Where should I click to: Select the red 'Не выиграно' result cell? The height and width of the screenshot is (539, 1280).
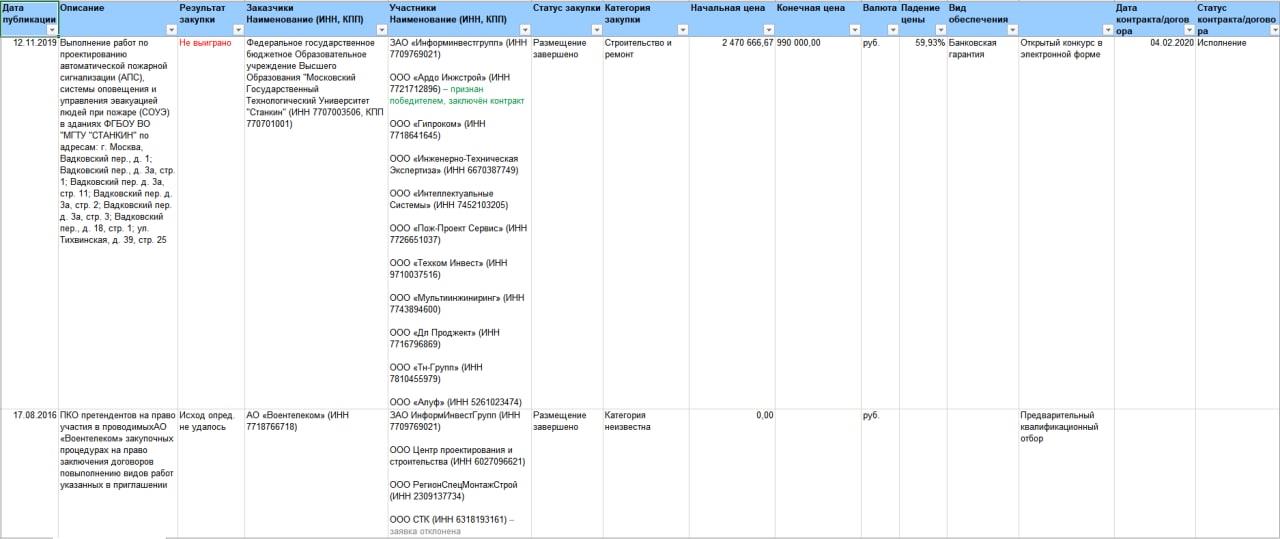point(211,223)
